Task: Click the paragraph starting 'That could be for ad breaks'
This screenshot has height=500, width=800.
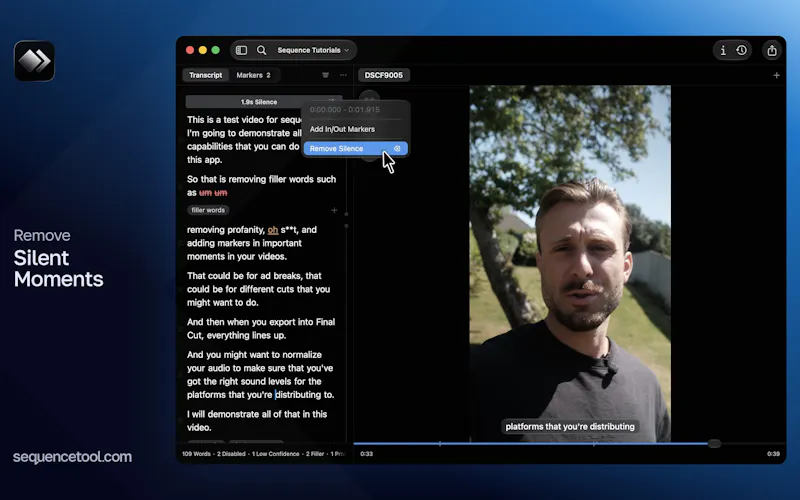Action: tap(258, 289)
